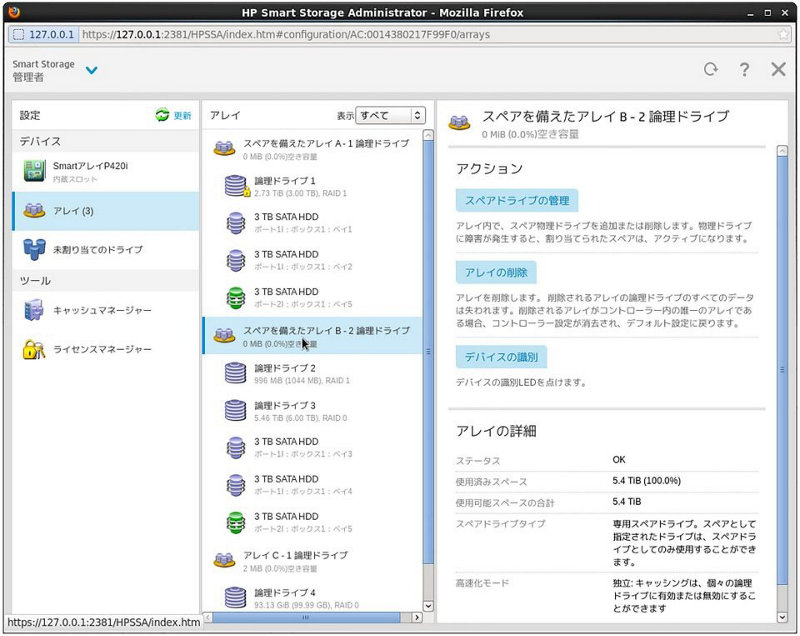Open ライセンスマネージャー tool
The height and width of the screenshot is (636, 800).
click(102, 349)
